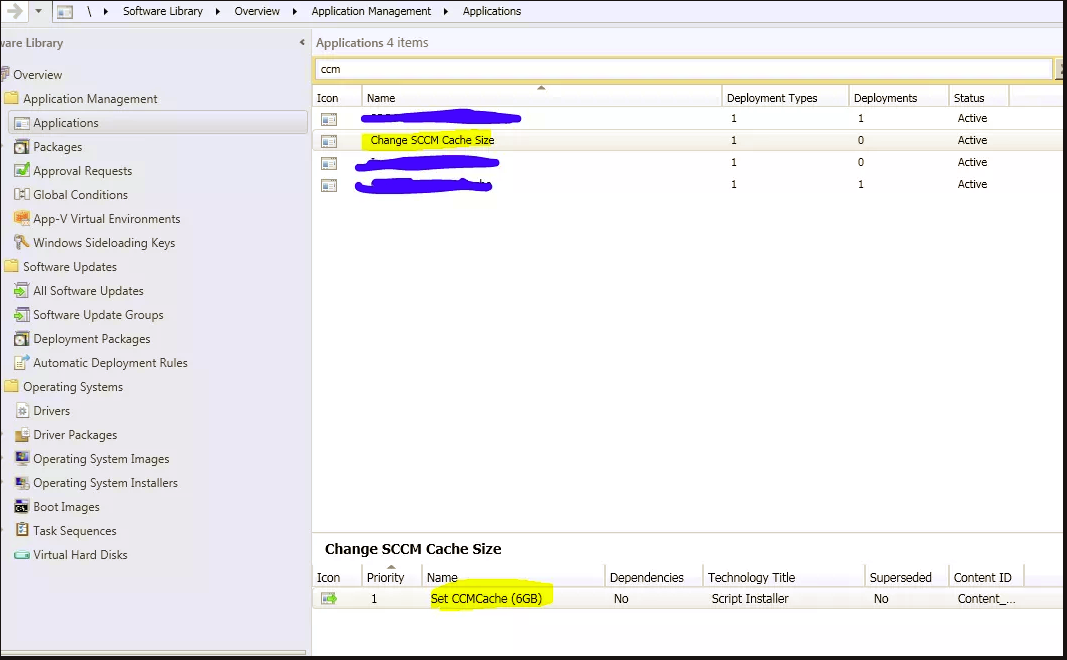This screenshot has height=660, width=1067.
Task: Open the Overview node
Action: click(37, 75)
